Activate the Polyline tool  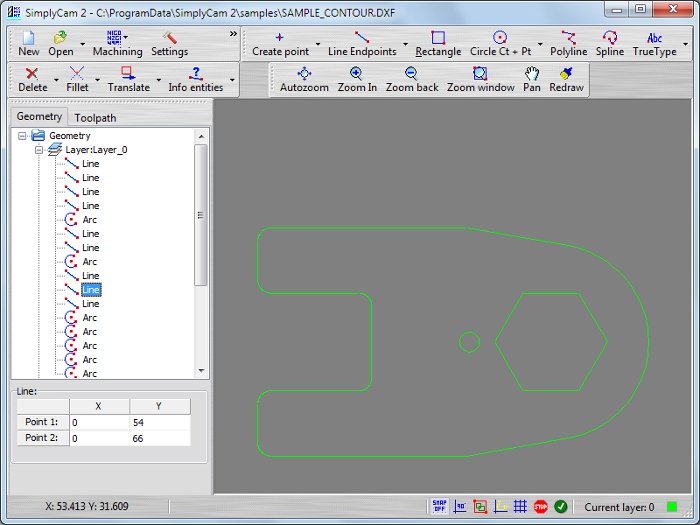[568, 43]
